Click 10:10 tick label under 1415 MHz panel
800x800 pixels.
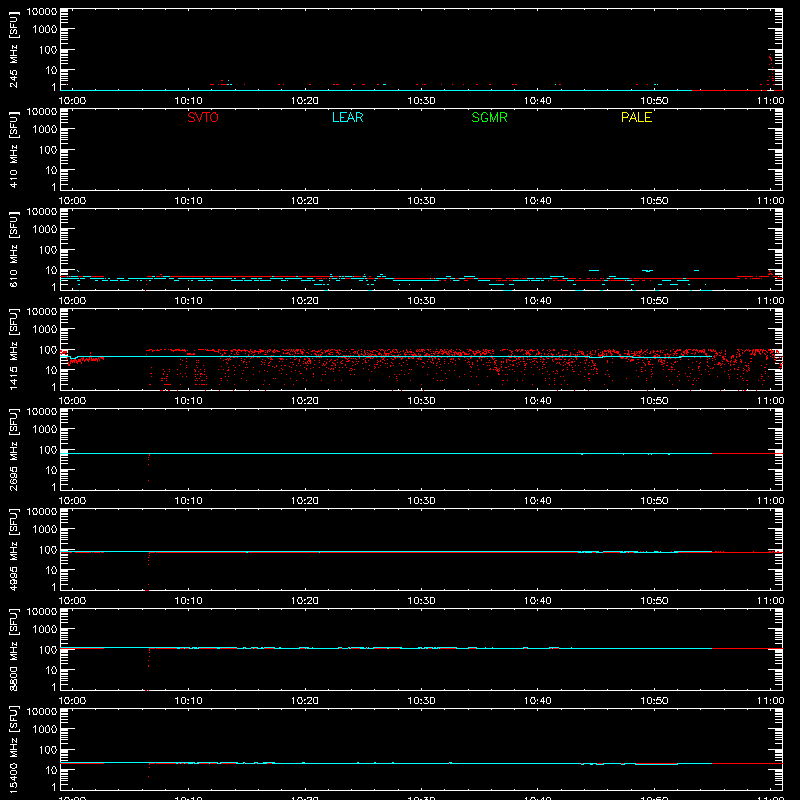pos(188,401)
